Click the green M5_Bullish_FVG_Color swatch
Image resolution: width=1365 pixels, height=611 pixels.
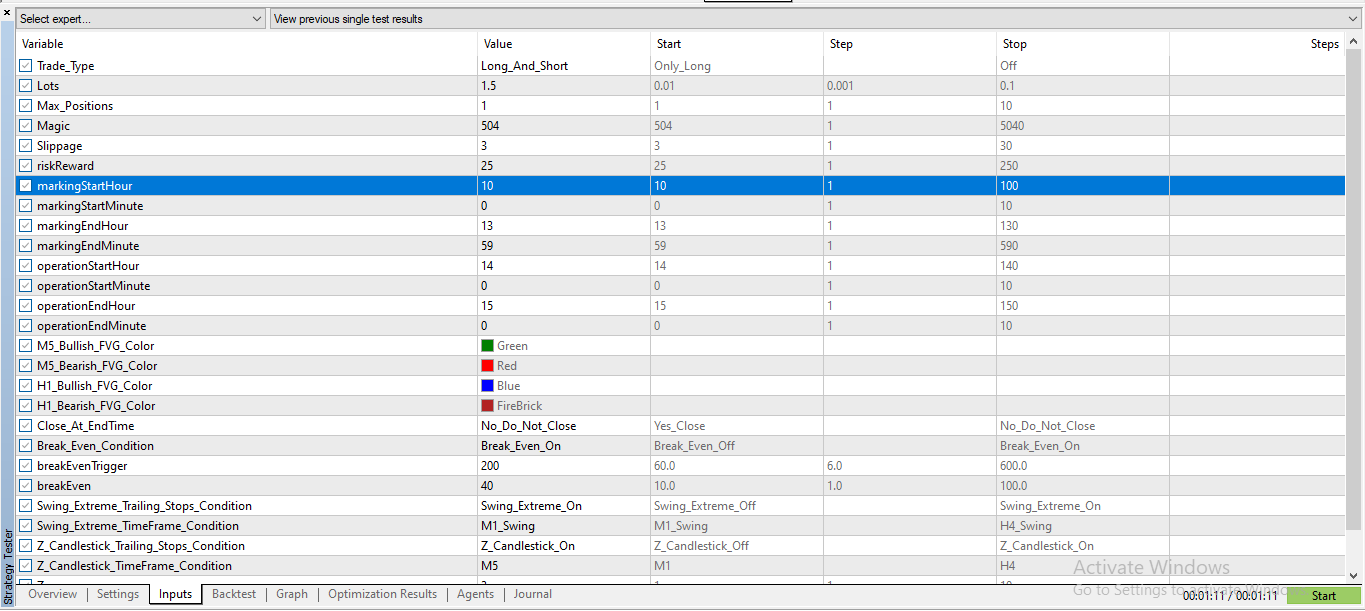[485, 345]
